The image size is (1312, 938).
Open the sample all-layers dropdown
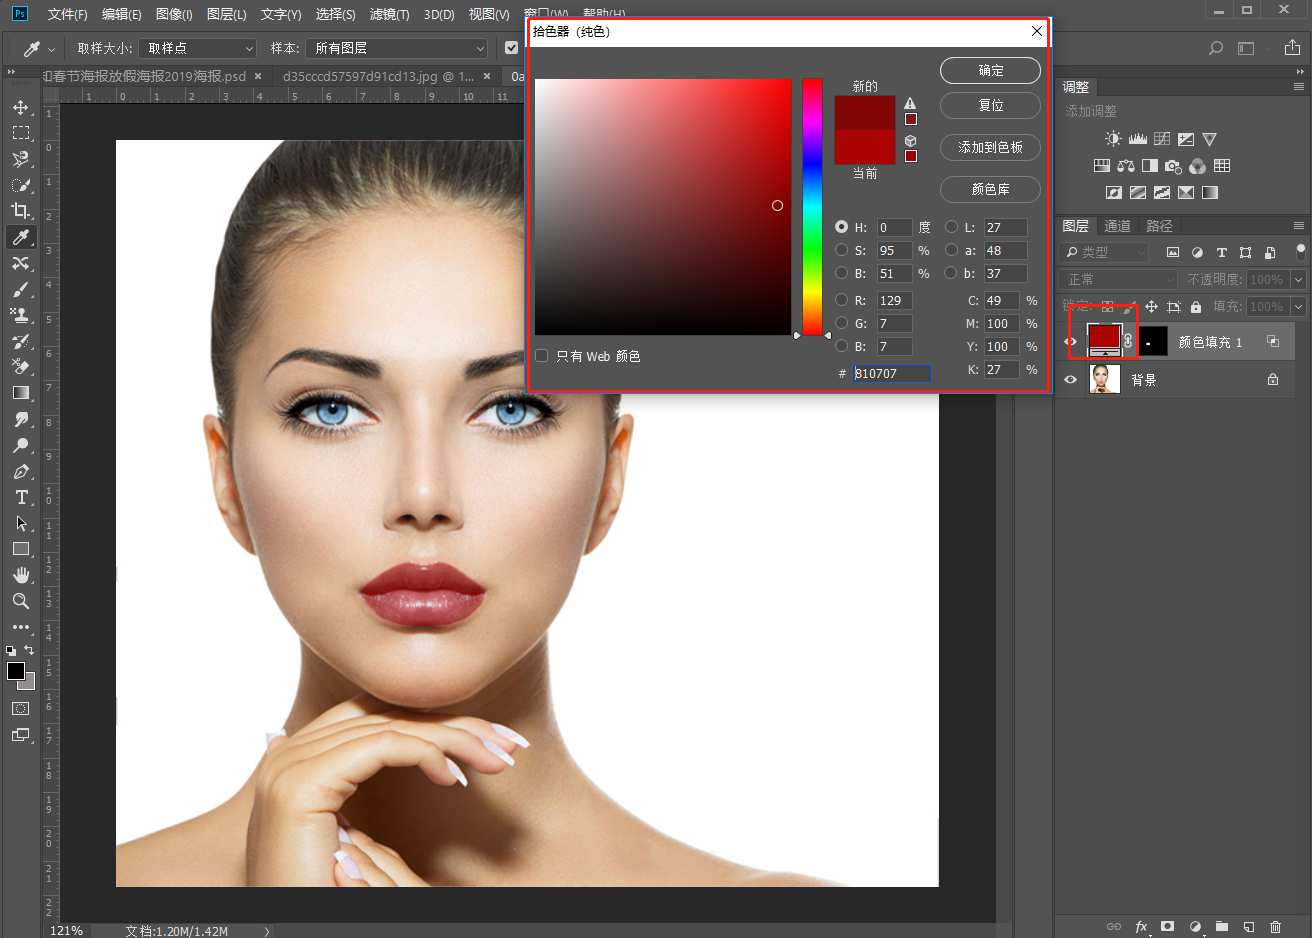point(397,48)
